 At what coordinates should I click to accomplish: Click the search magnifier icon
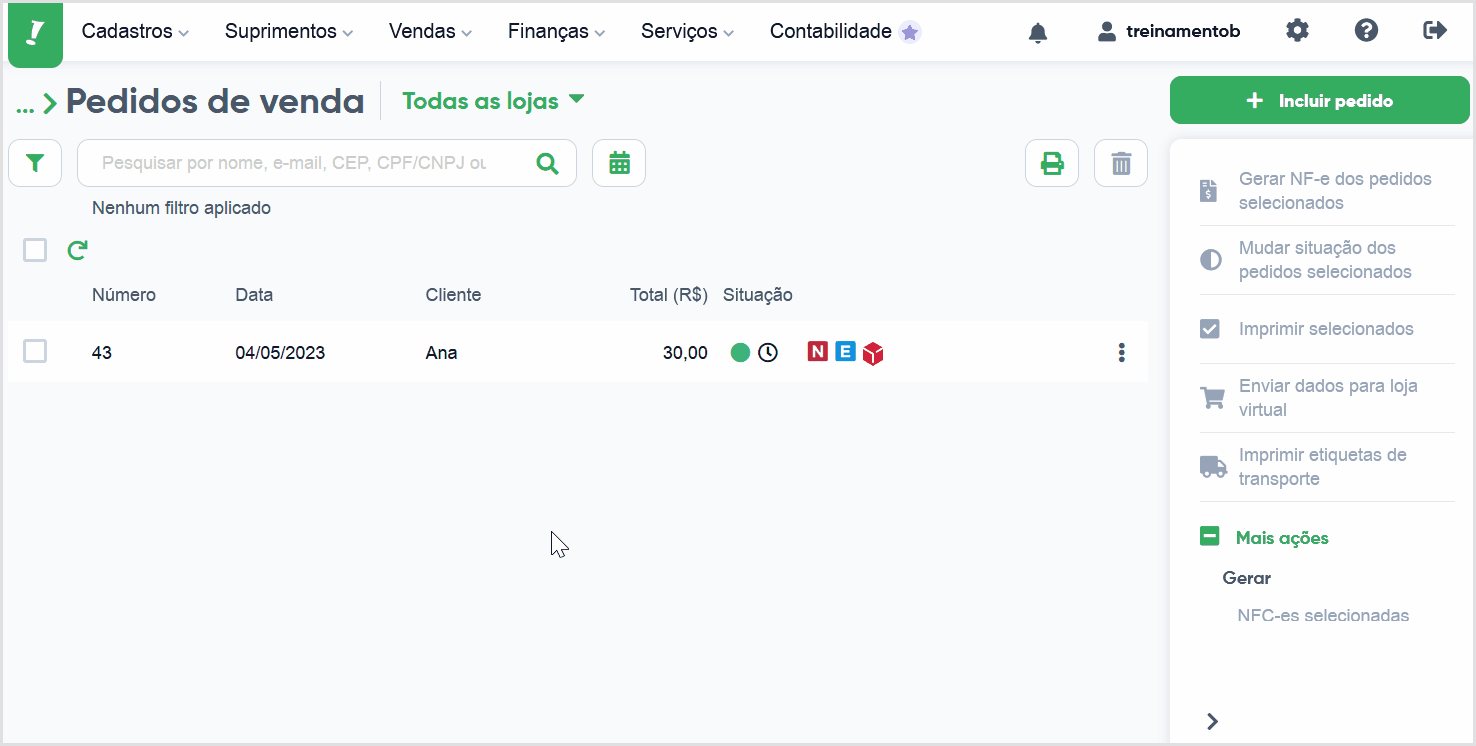(547, 163)
